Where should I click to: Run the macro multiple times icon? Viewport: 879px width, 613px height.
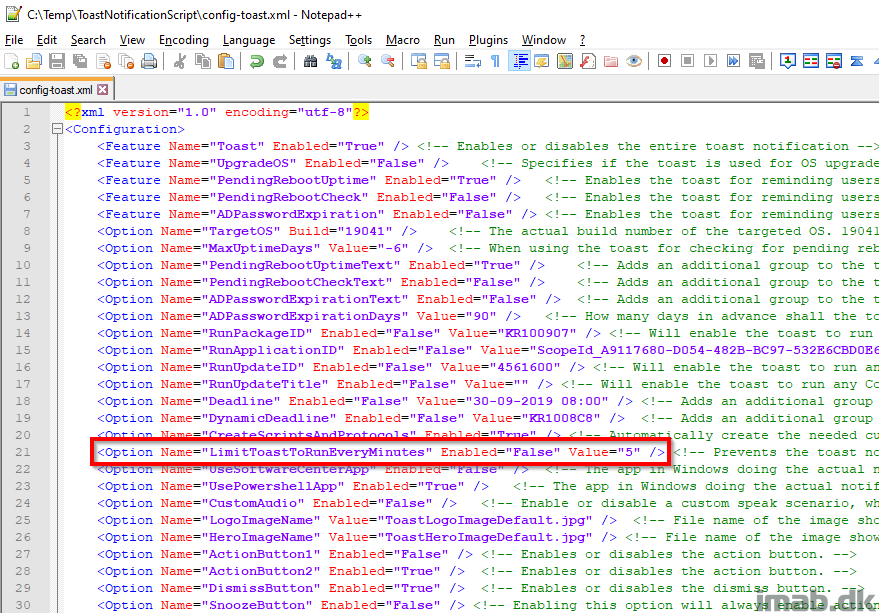coord(733,61)
